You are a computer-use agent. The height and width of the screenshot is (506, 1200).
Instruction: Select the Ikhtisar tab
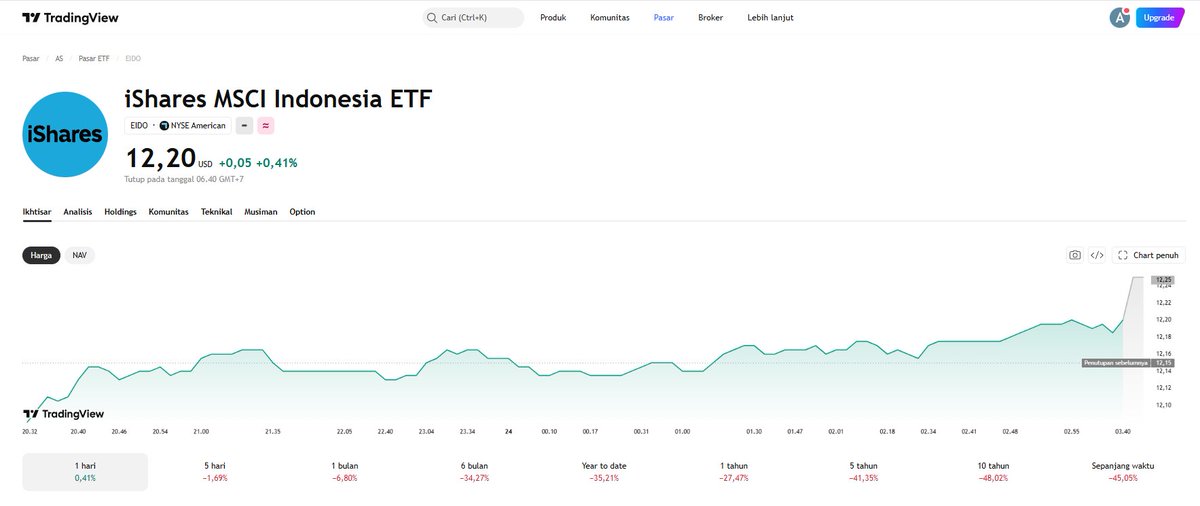[37, 212]
